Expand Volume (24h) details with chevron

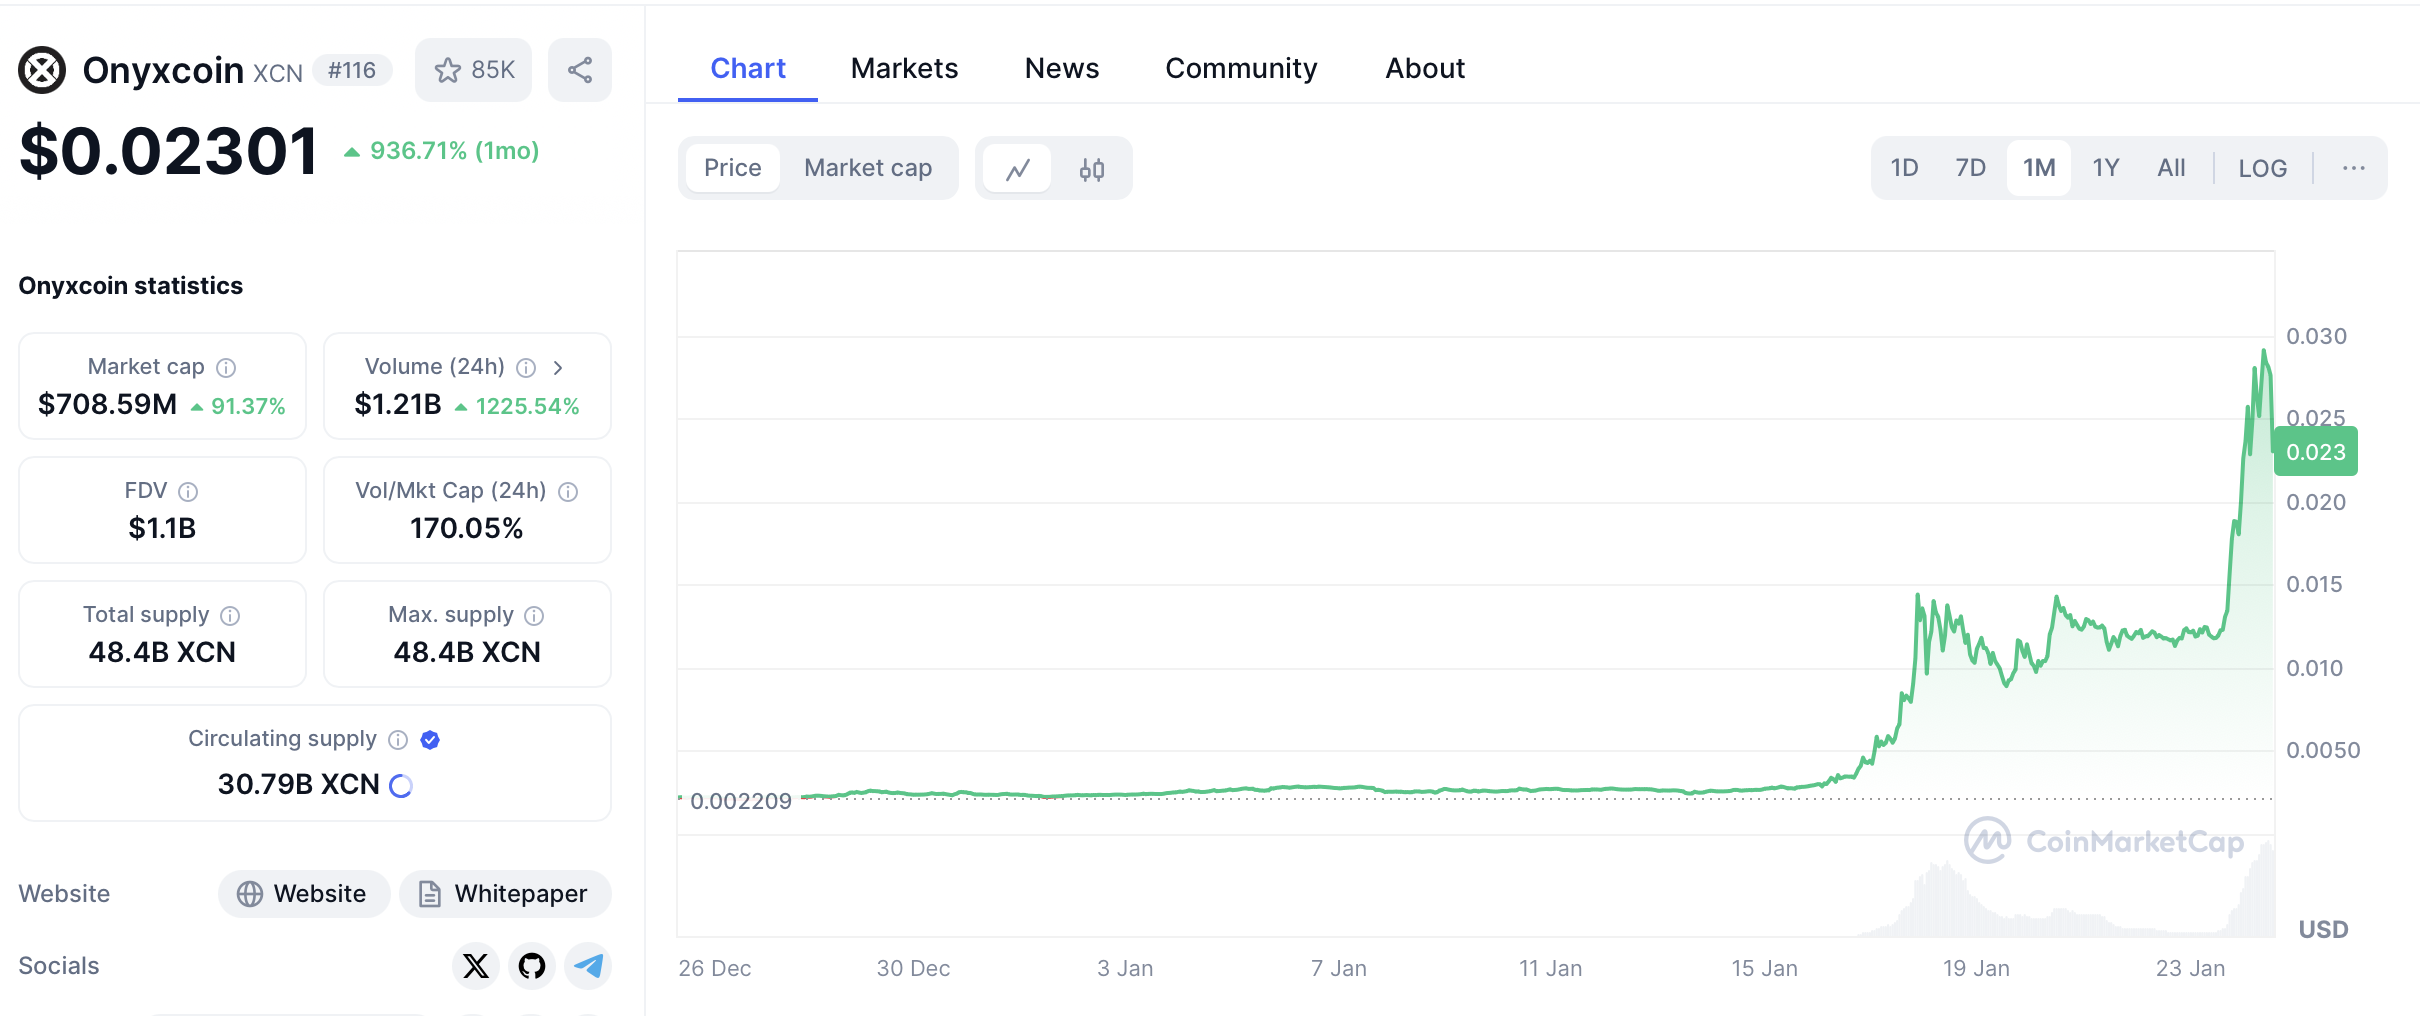click(x=558, y=368)
